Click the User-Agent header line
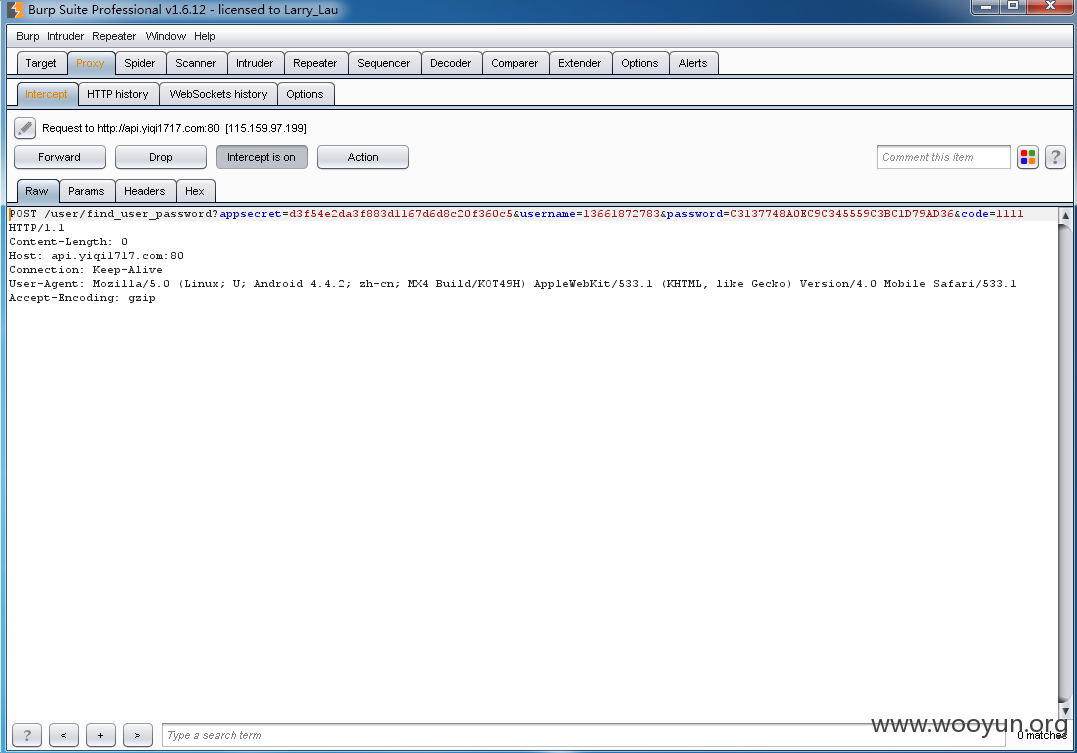Image resolution: width=1077 pixels, height=753 pixels. tap(512, 284)
